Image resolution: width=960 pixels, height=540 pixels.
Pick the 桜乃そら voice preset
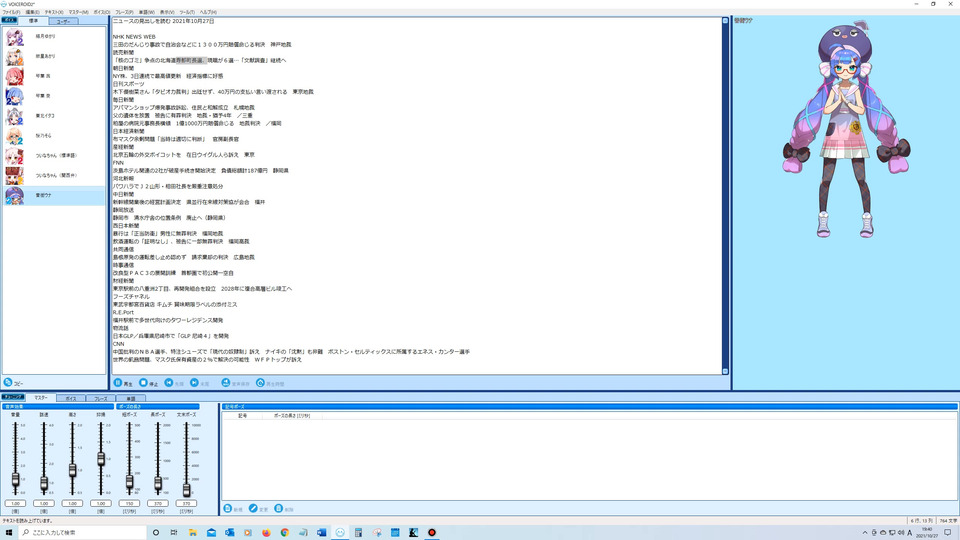point(54,136)
